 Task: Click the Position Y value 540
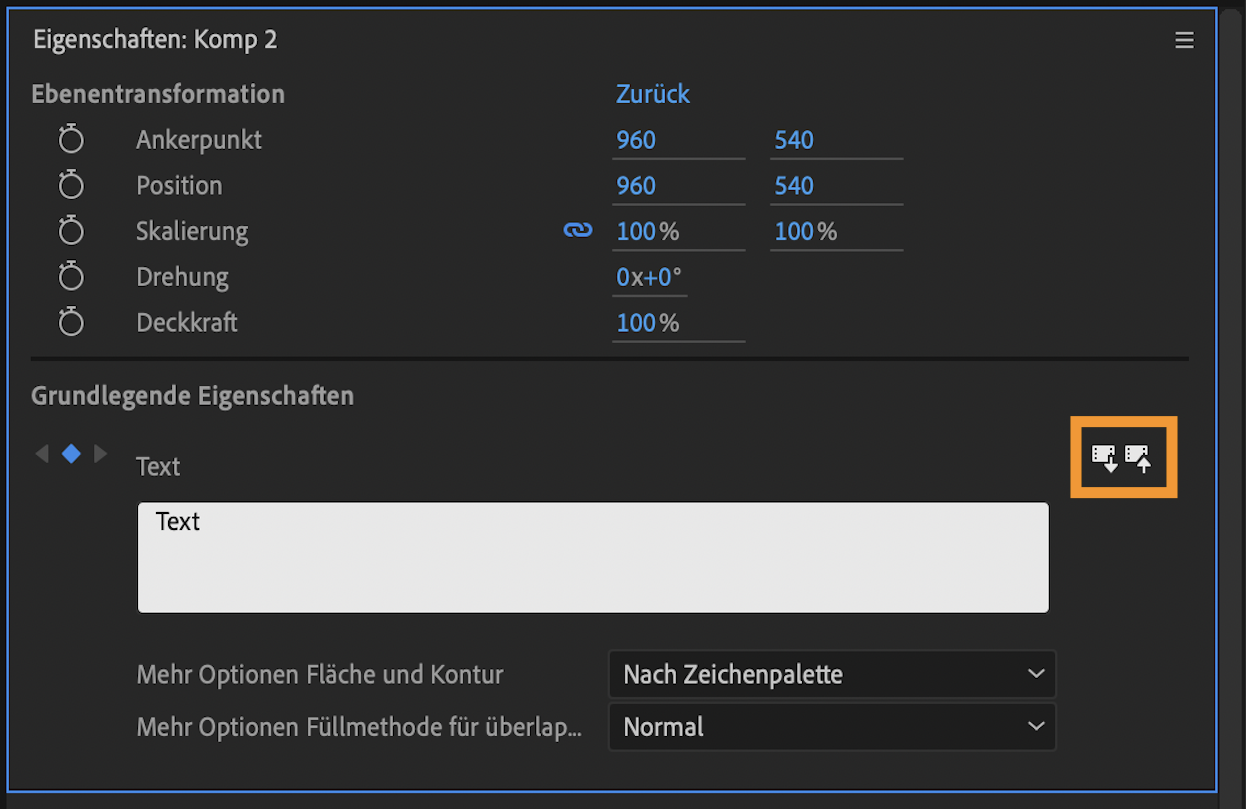[x=794, y=186]
